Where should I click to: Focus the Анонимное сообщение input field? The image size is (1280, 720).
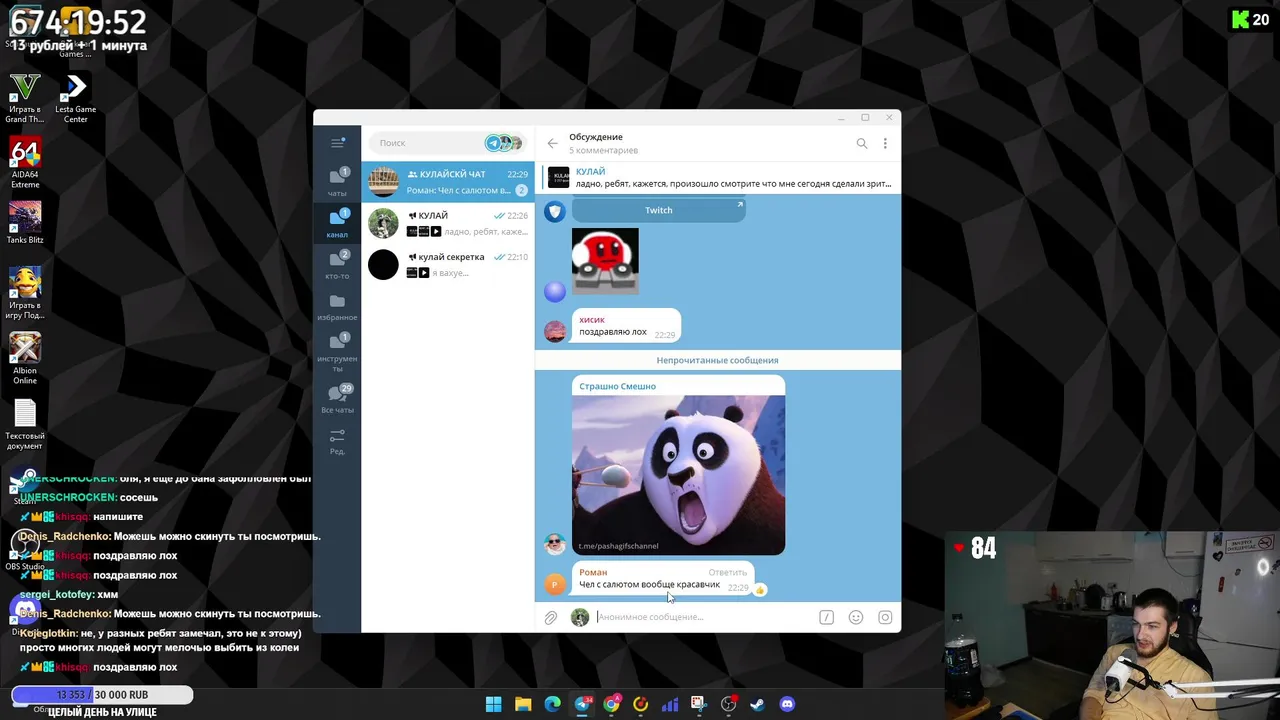pyautogui.click(x=703, y=617)
